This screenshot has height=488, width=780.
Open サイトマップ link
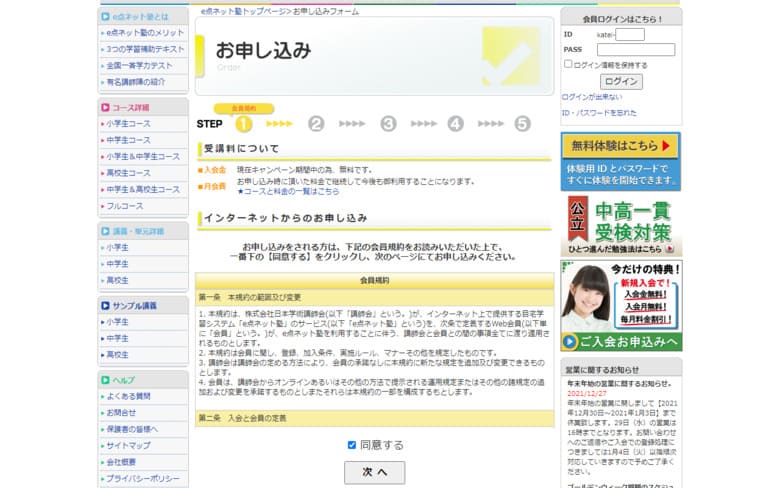pos(128,446)
